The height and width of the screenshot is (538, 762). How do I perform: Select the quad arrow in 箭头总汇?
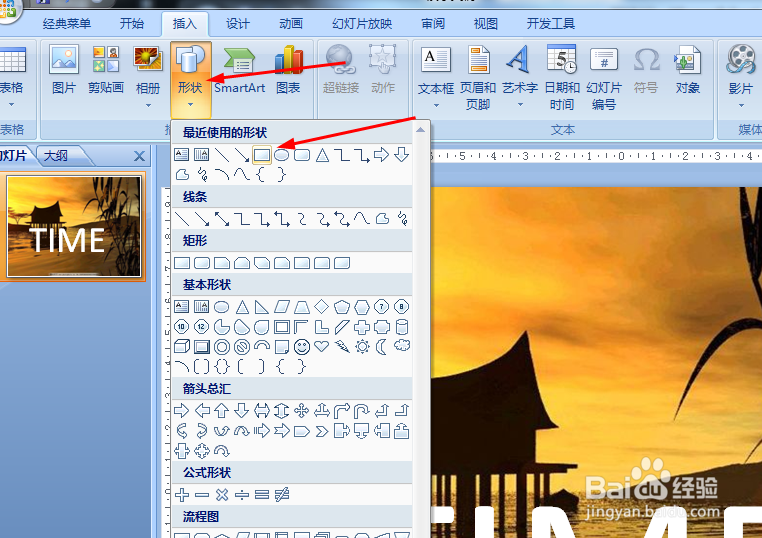[301, 411]
